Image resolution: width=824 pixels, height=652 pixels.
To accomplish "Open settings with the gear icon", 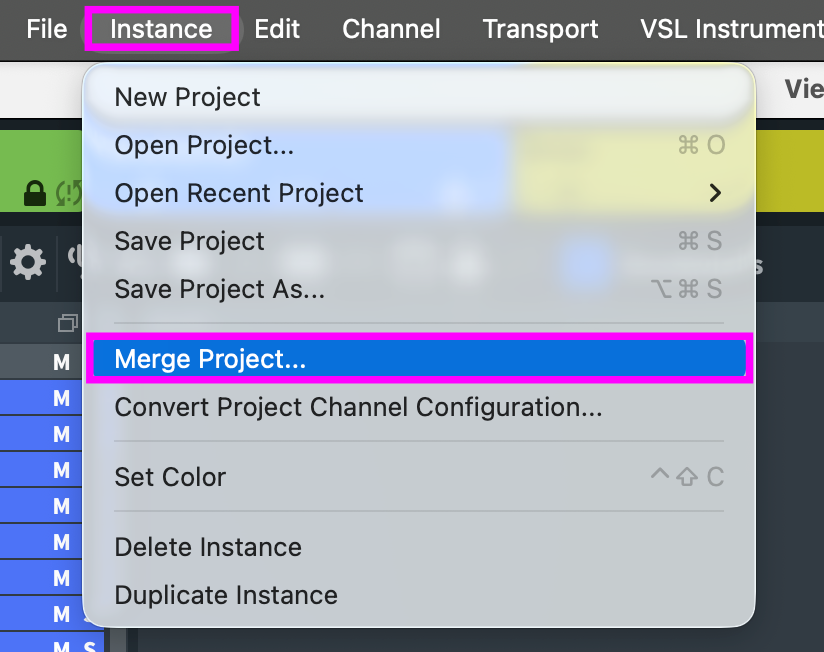I will coord(27,263).
